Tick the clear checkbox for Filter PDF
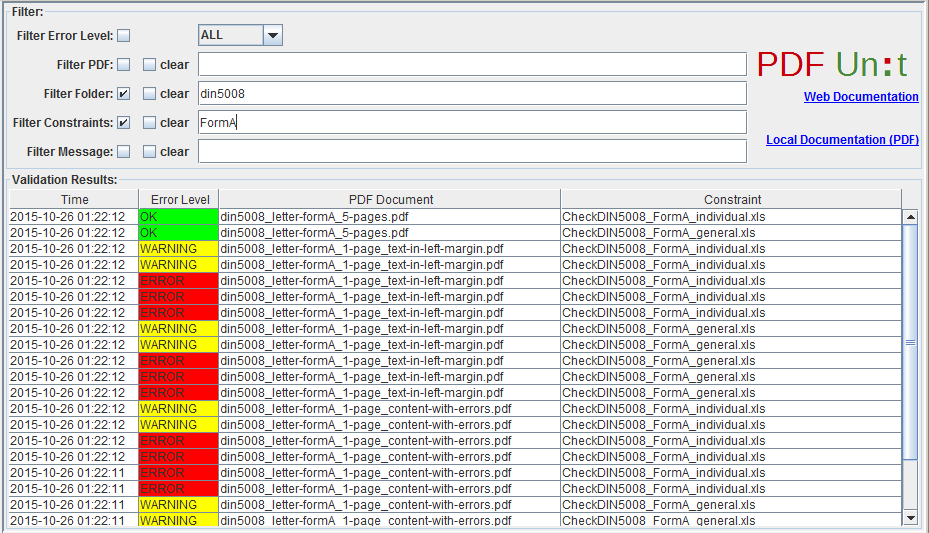Screen dimensions: 929x533 (149, 65)
